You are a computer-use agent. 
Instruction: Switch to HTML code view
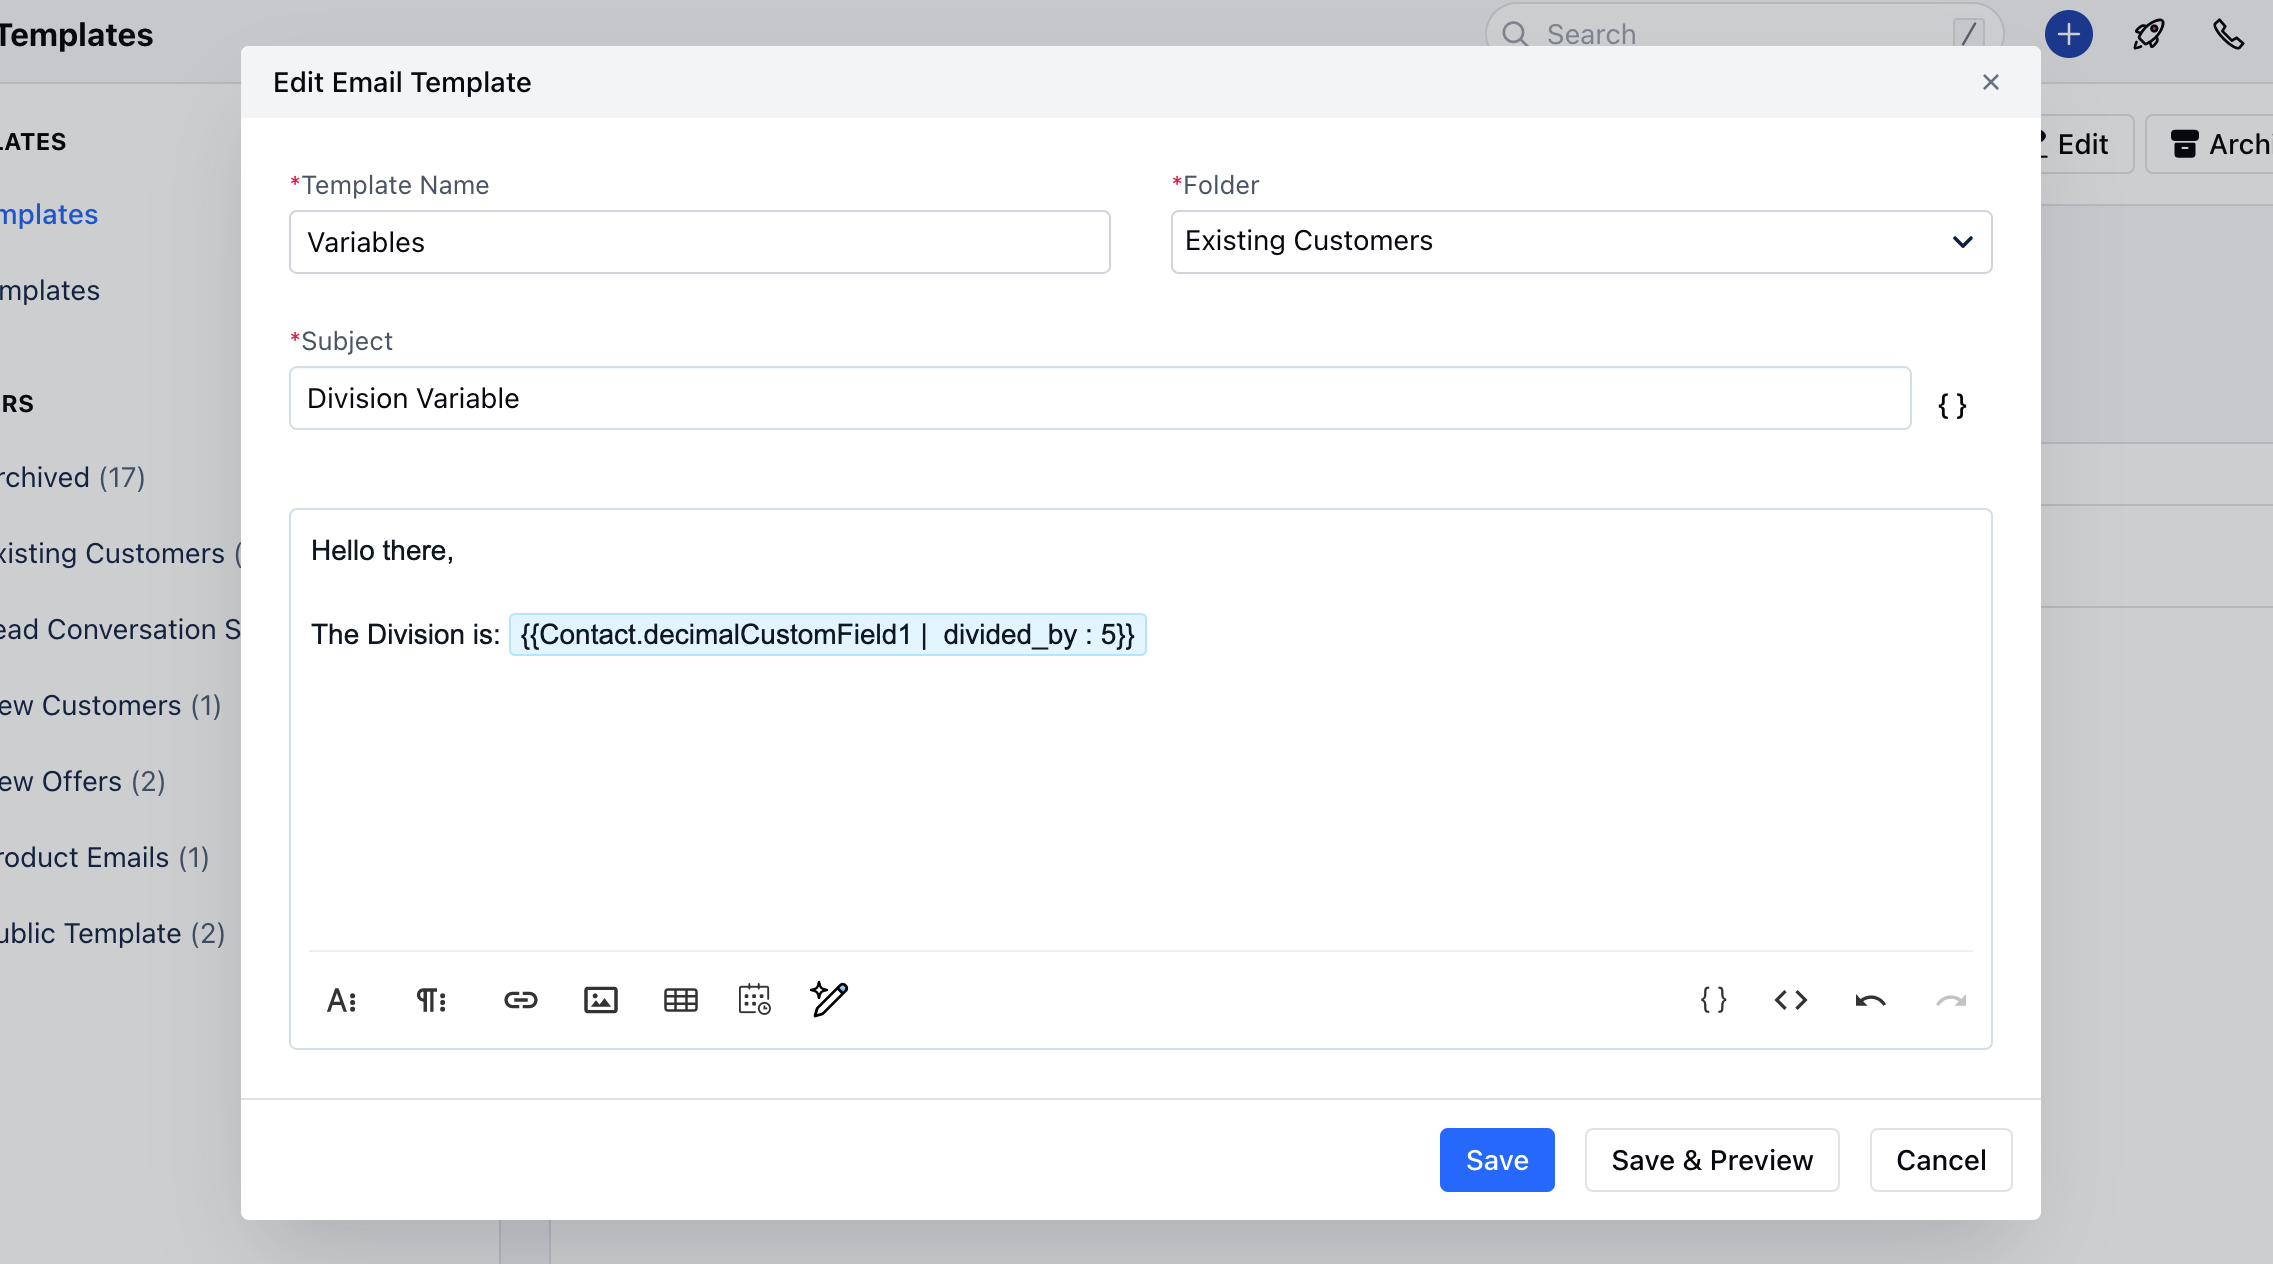[x=1790, y=1000]
